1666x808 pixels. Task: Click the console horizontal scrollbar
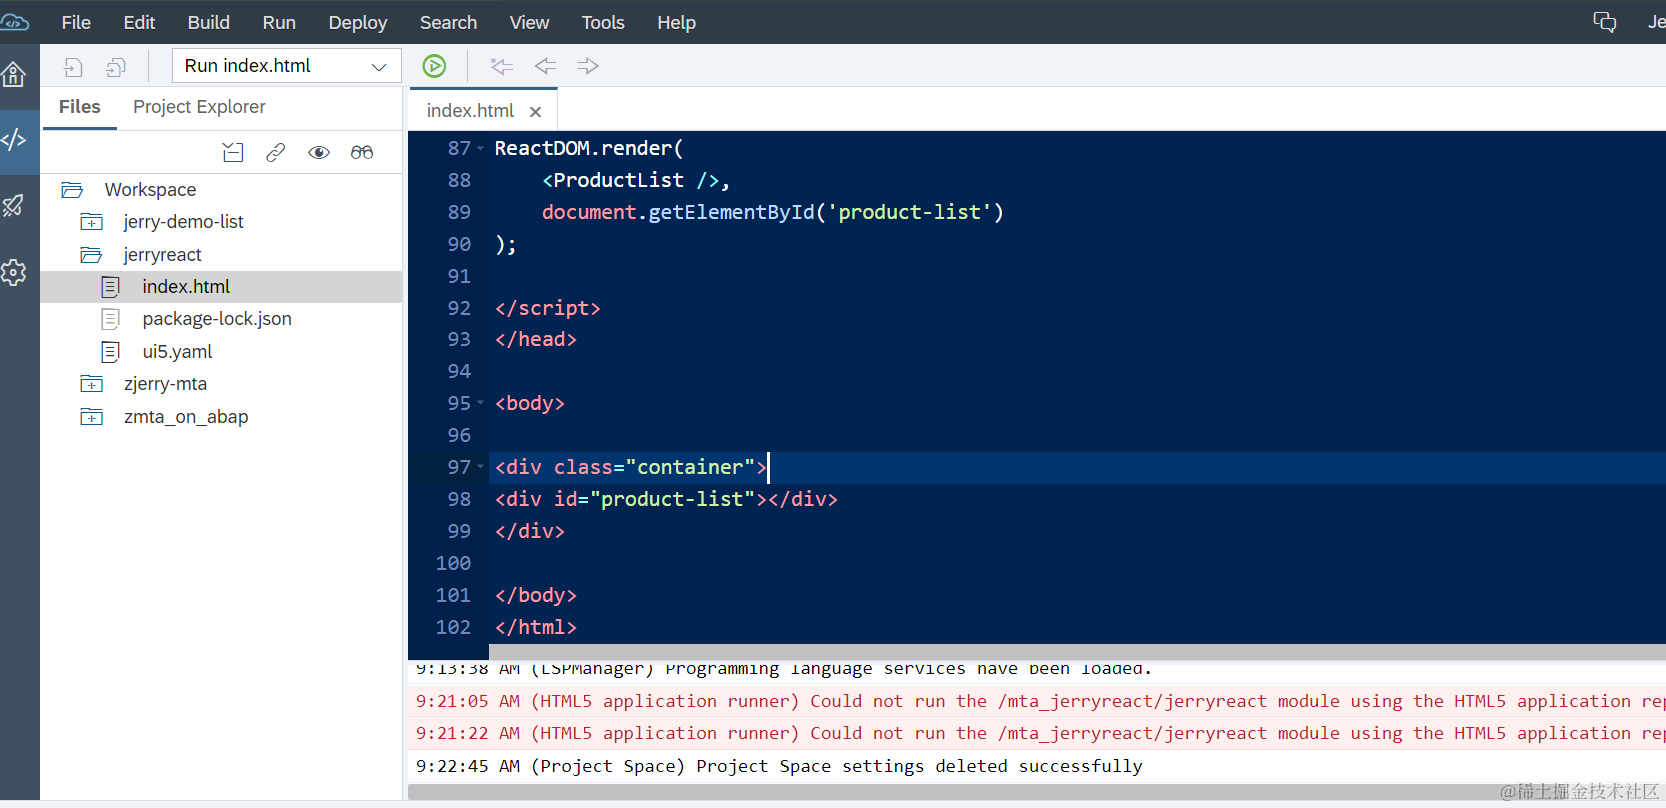(1037, 792)
